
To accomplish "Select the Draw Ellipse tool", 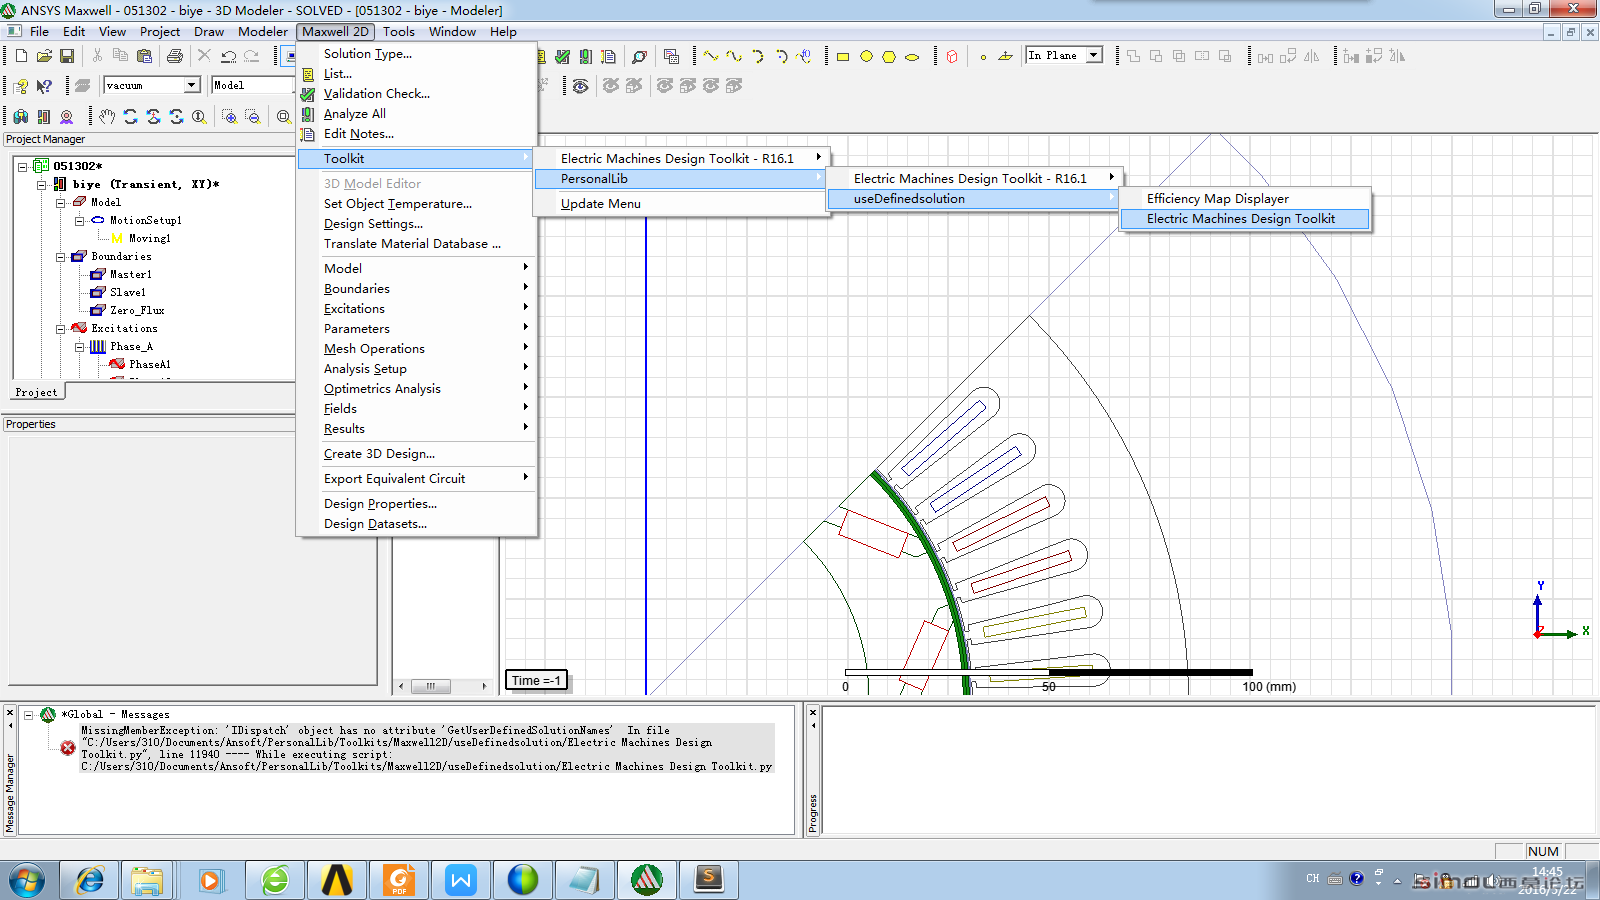I will [x=912, y=57].
